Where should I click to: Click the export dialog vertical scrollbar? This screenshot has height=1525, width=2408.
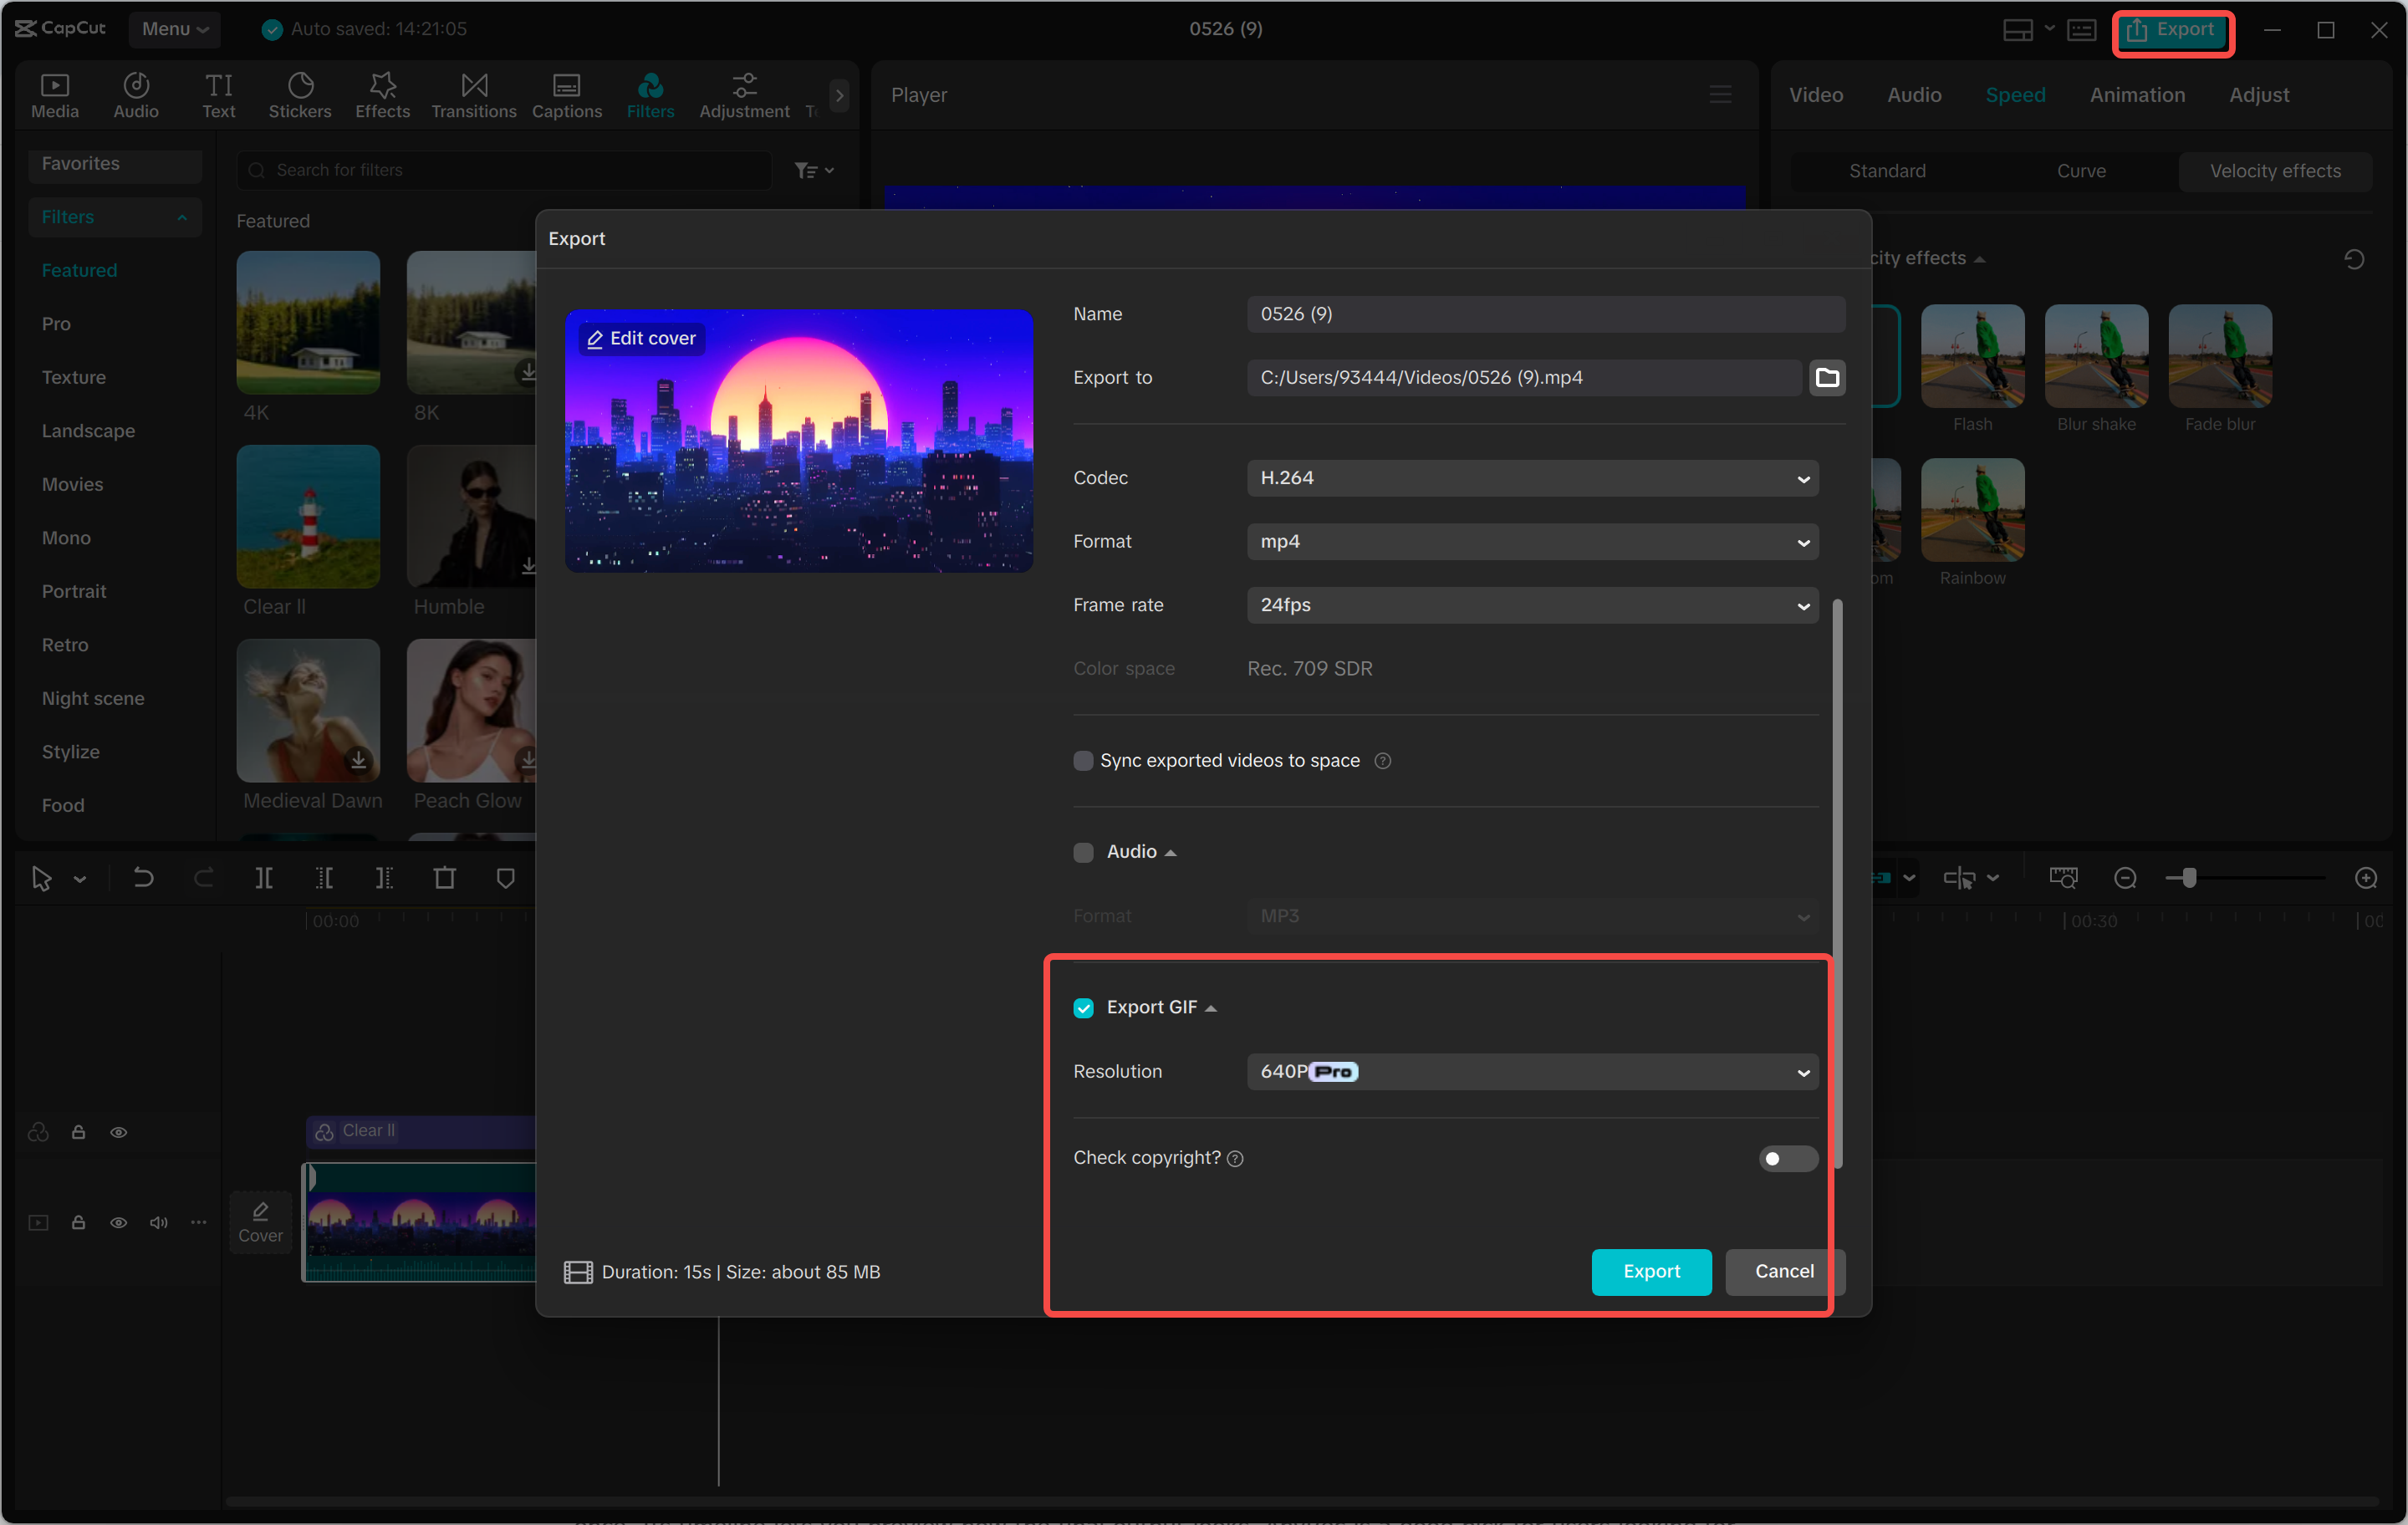pyautogui.click(x=1837, y=884)
